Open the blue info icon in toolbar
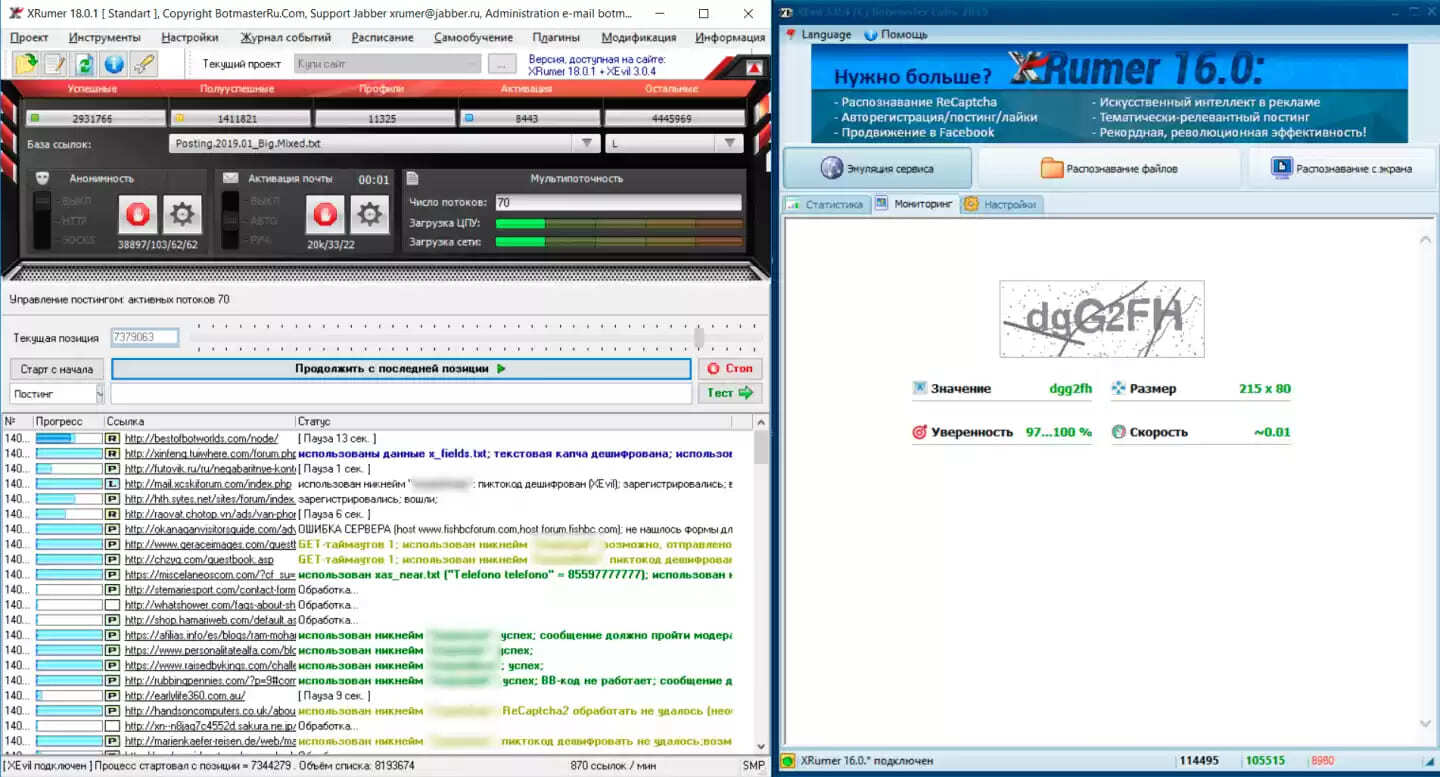This screenshot has width=1440, height=777. (114, 64)
